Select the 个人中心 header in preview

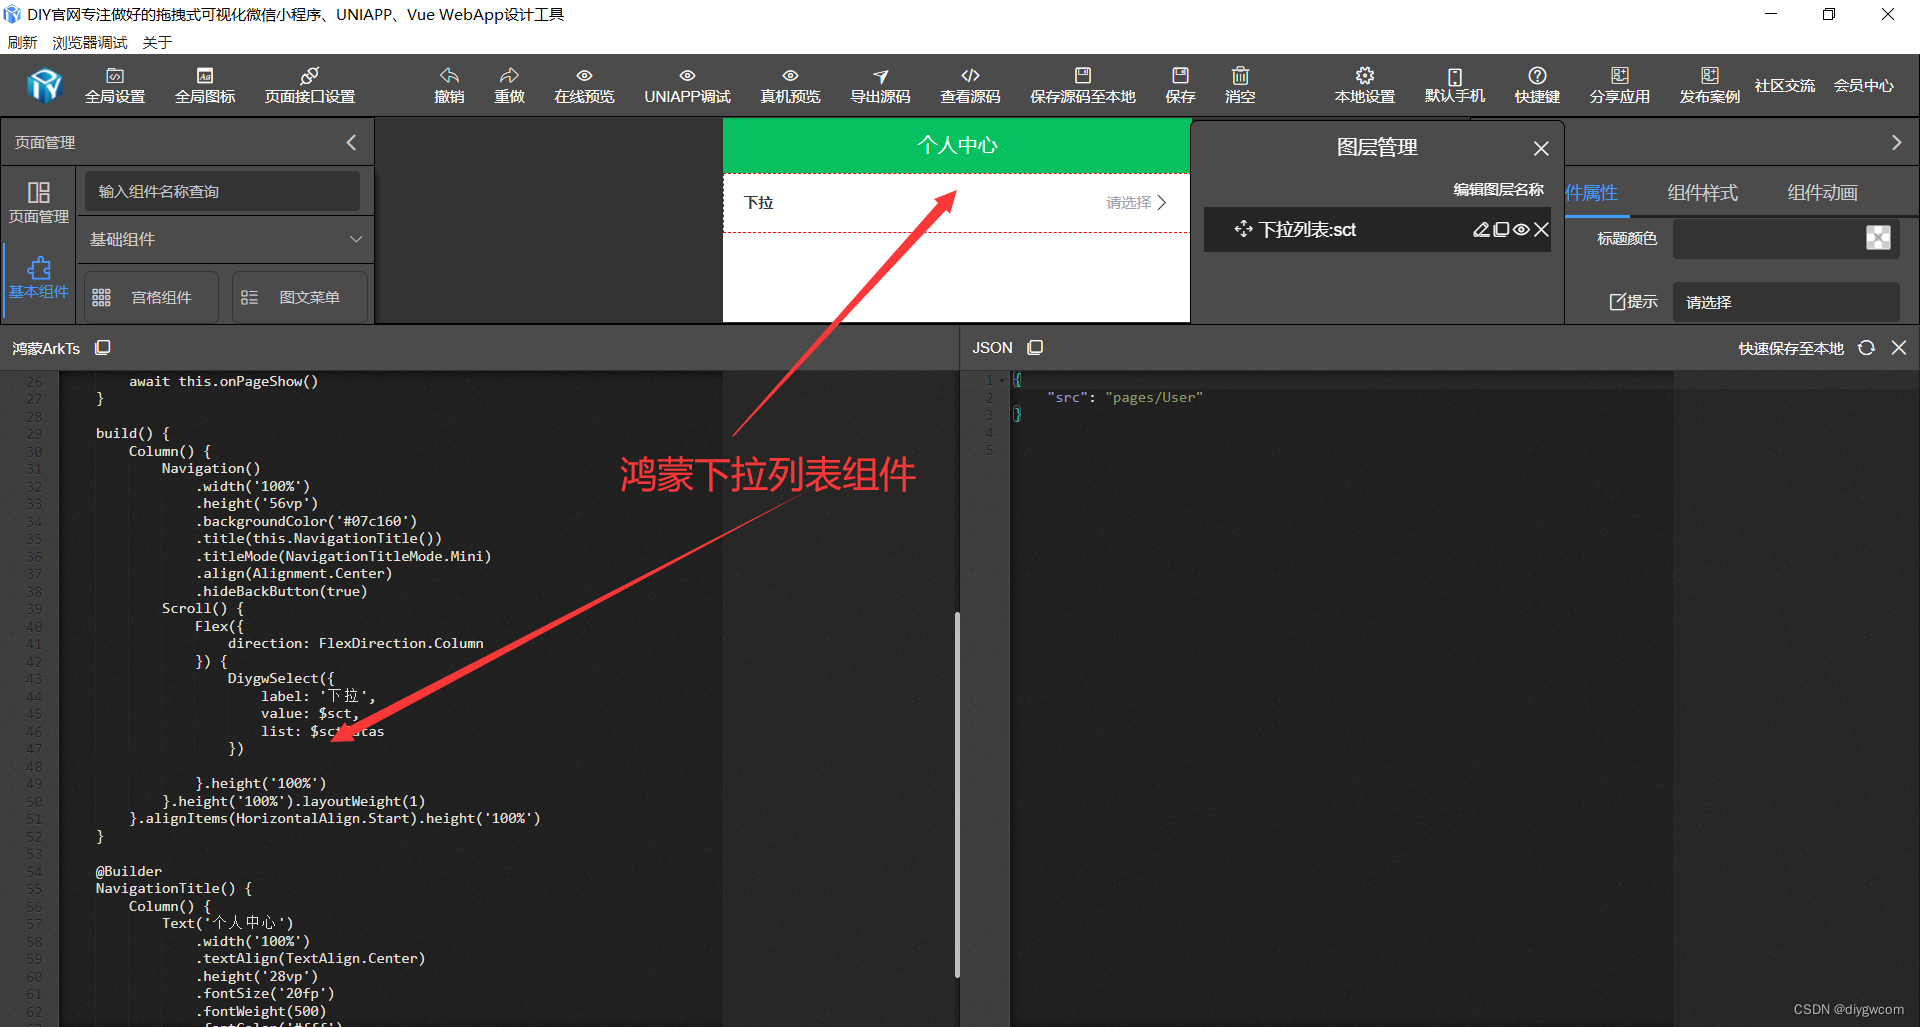(957, 146)
